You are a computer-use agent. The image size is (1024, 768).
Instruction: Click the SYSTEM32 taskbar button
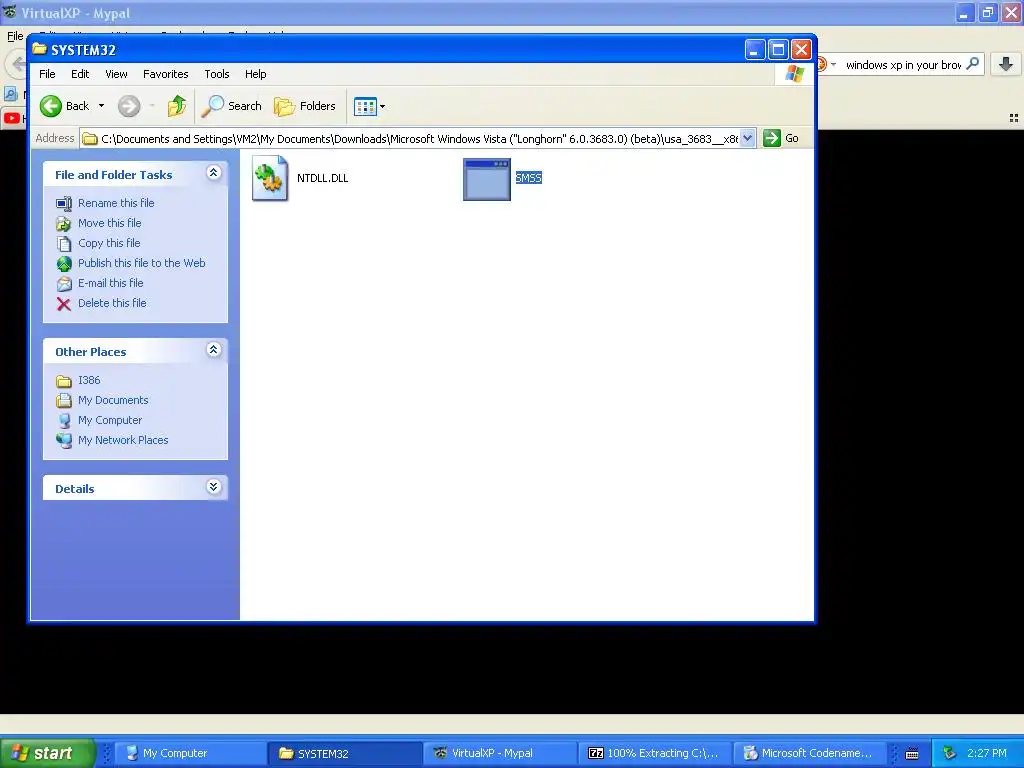tap(344, 754)
